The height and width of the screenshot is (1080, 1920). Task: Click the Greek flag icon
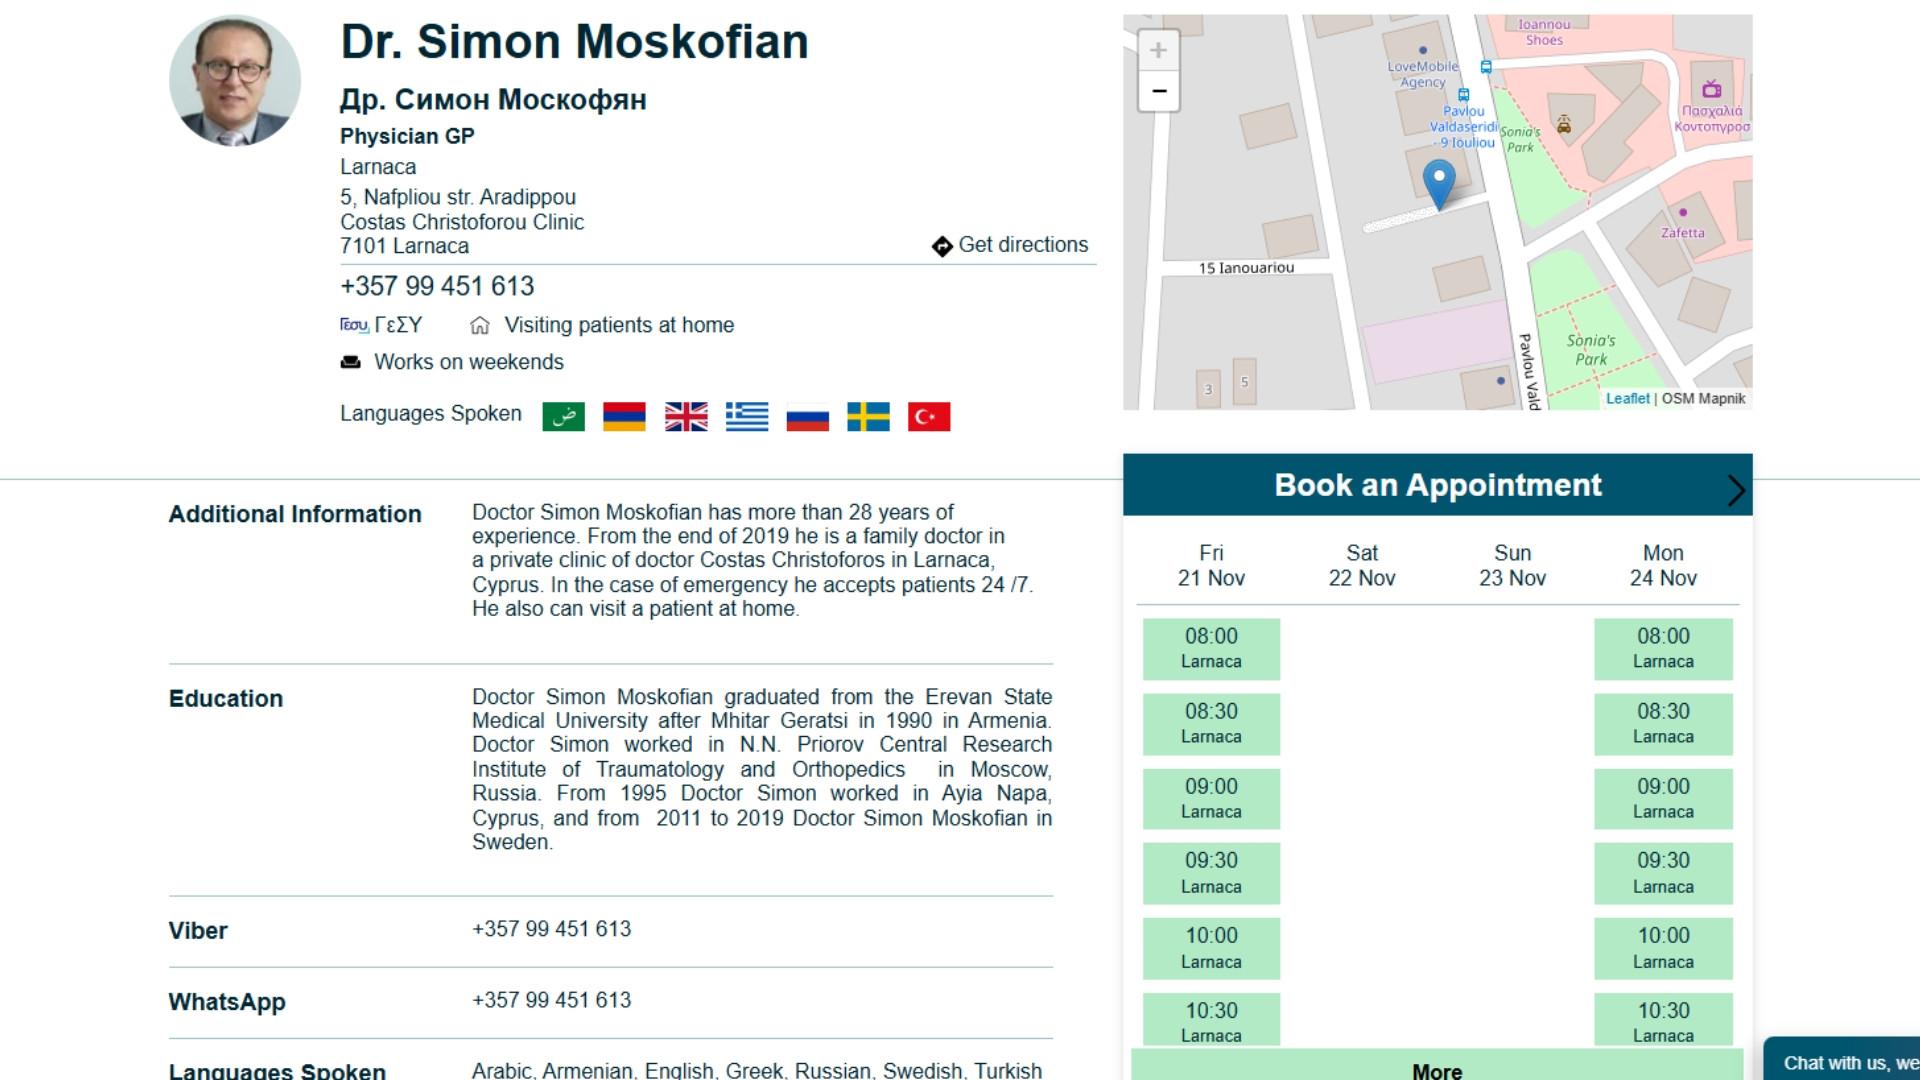click(x=747, y=416)
